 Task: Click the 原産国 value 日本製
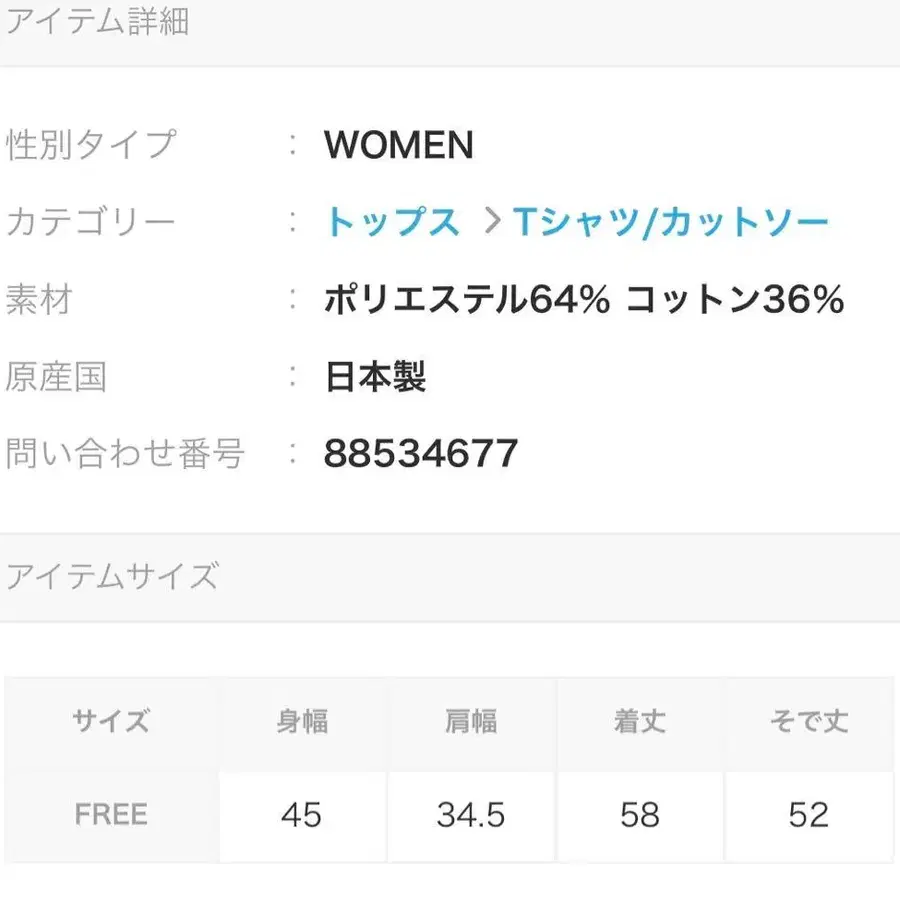click(374, 376)
